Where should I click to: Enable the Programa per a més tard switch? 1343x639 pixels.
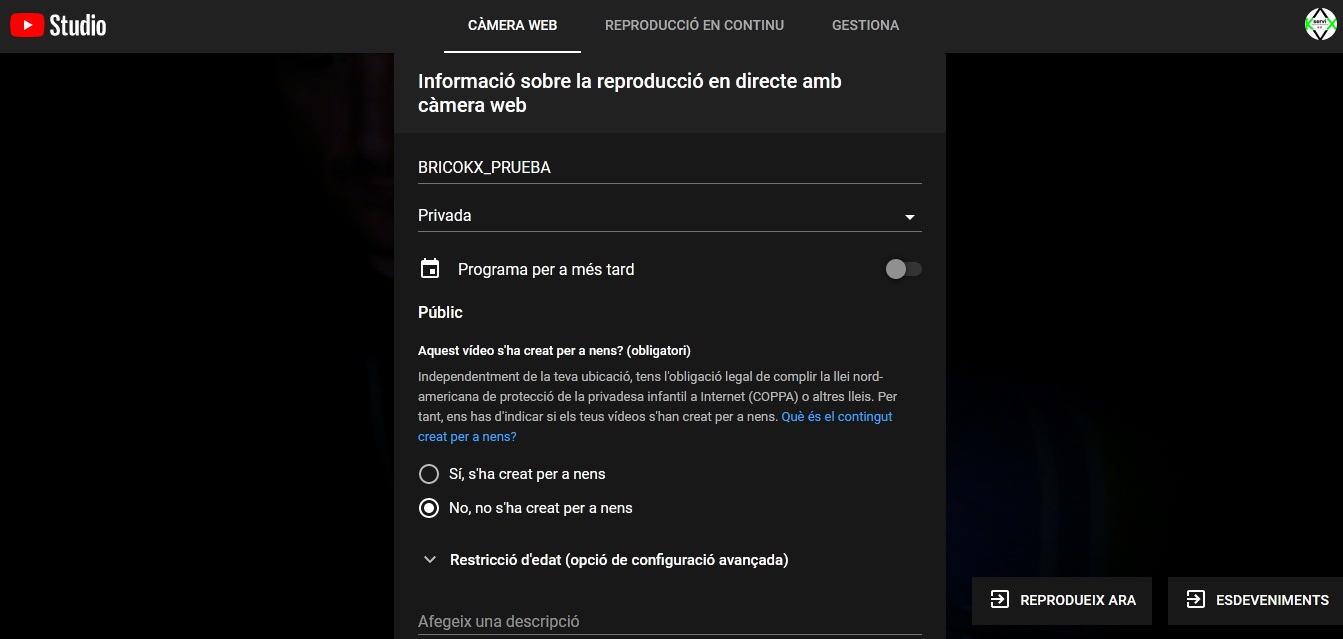903,269
